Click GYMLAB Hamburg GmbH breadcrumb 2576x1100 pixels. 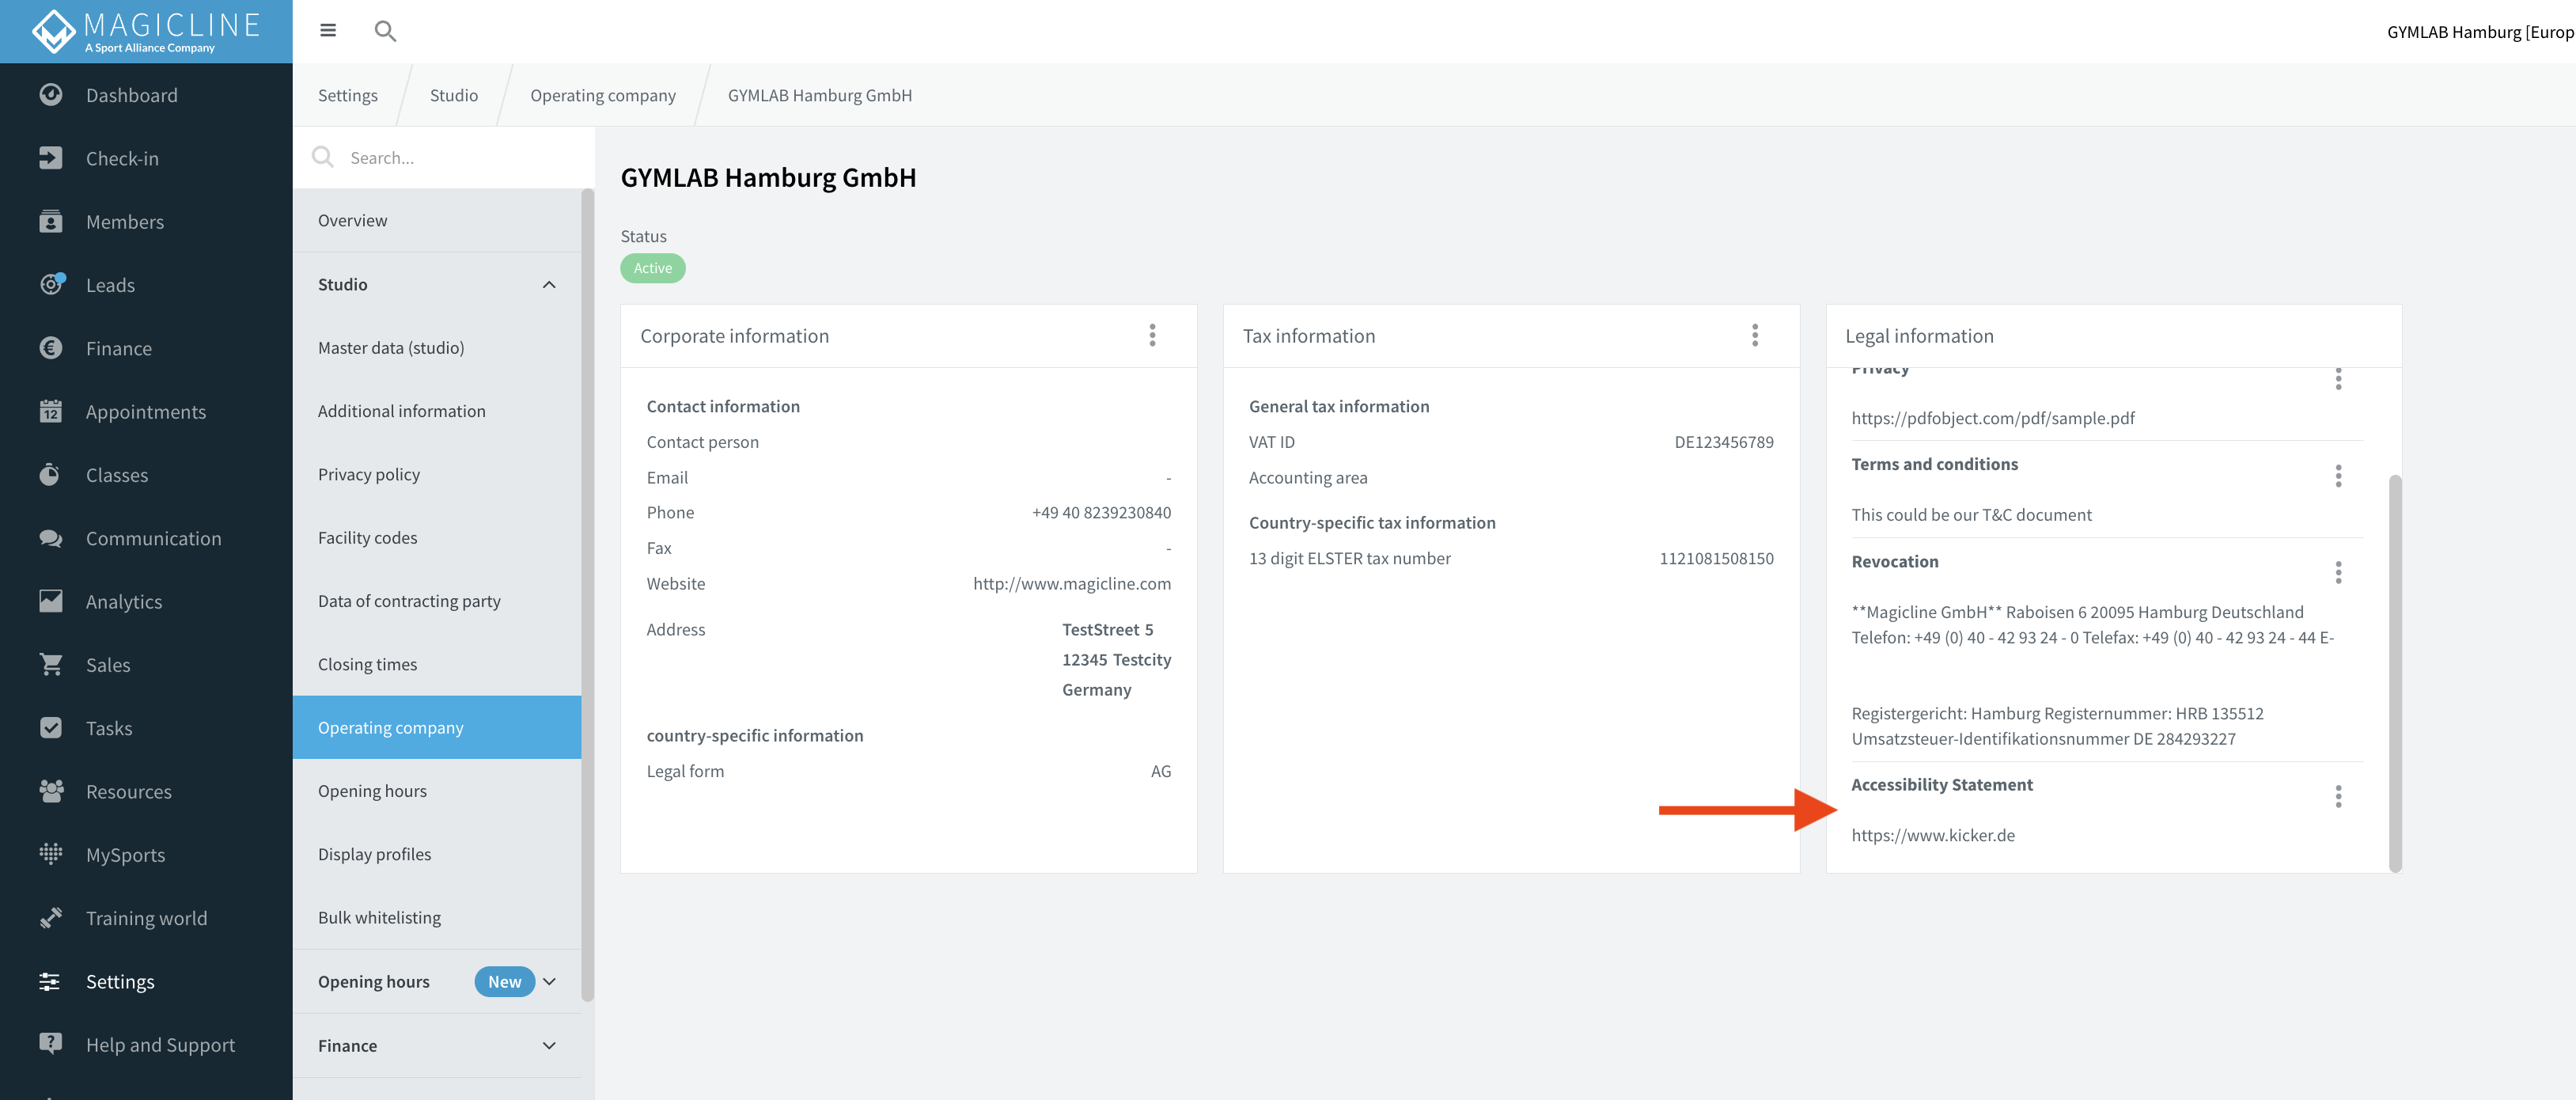[x=820, y=95]
